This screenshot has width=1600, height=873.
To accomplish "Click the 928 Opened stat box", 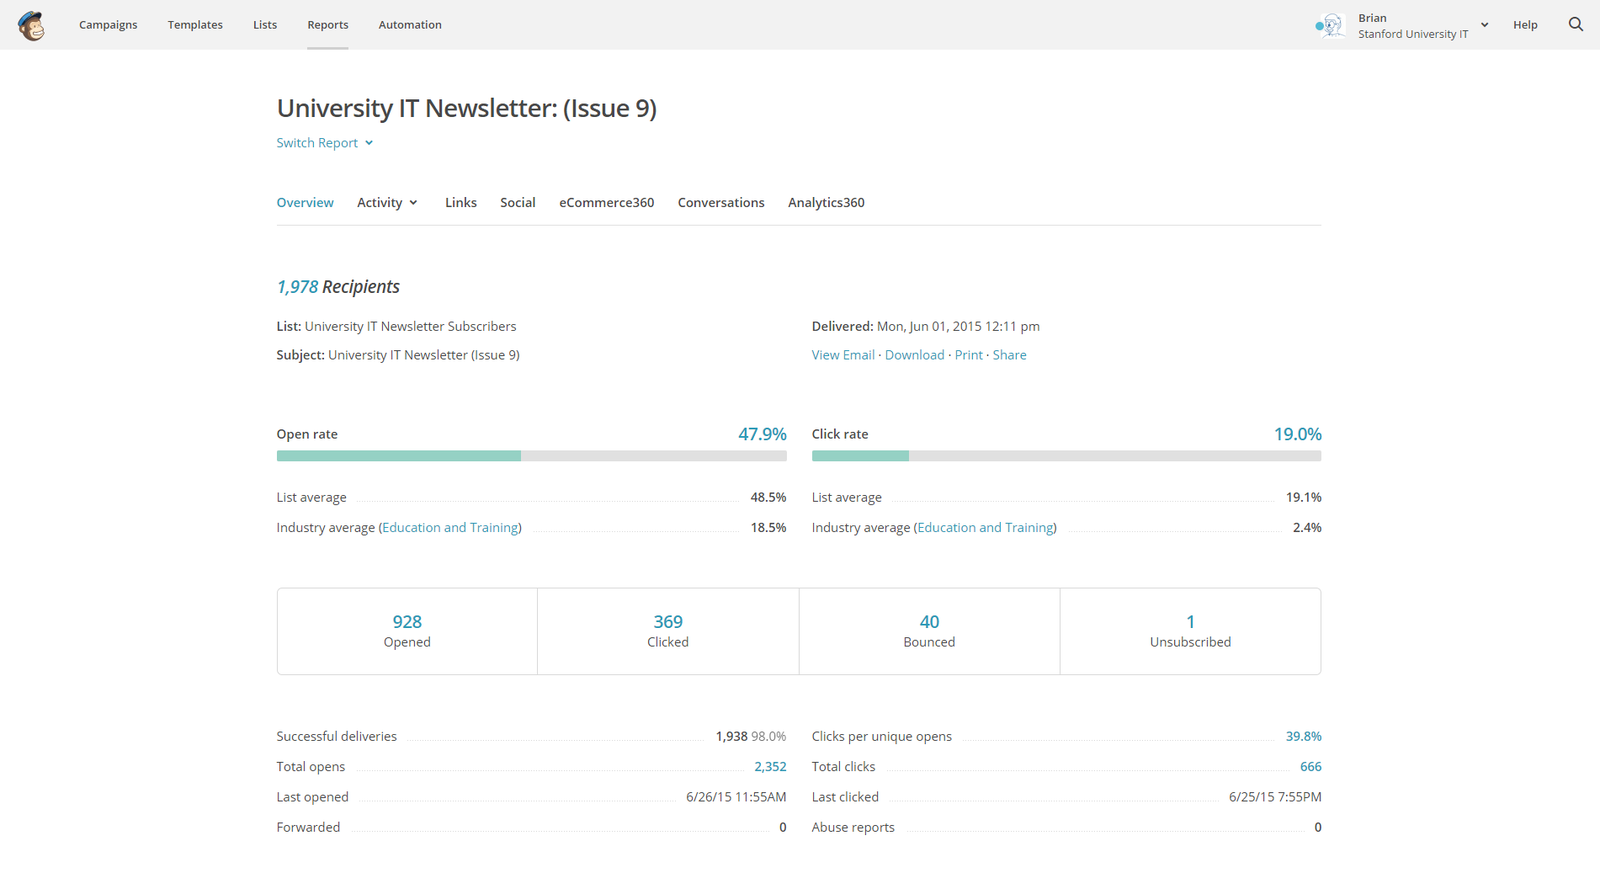I will click(407, 631).
